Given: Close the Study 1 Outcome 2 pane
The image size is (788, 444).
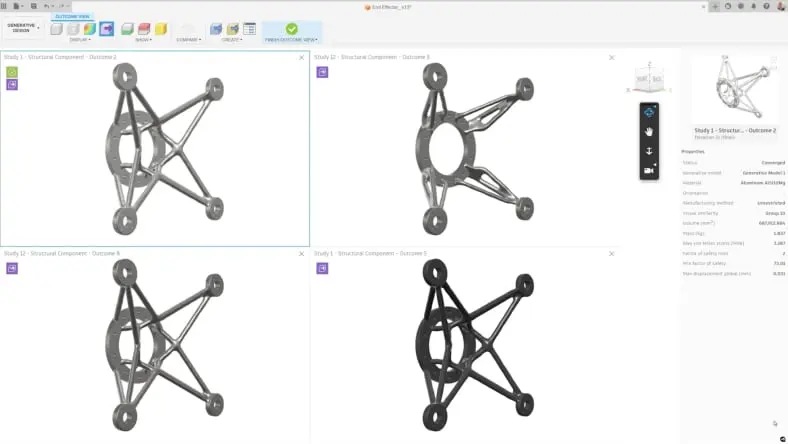Looking at the screenshot, I should [x=302, y=57].
